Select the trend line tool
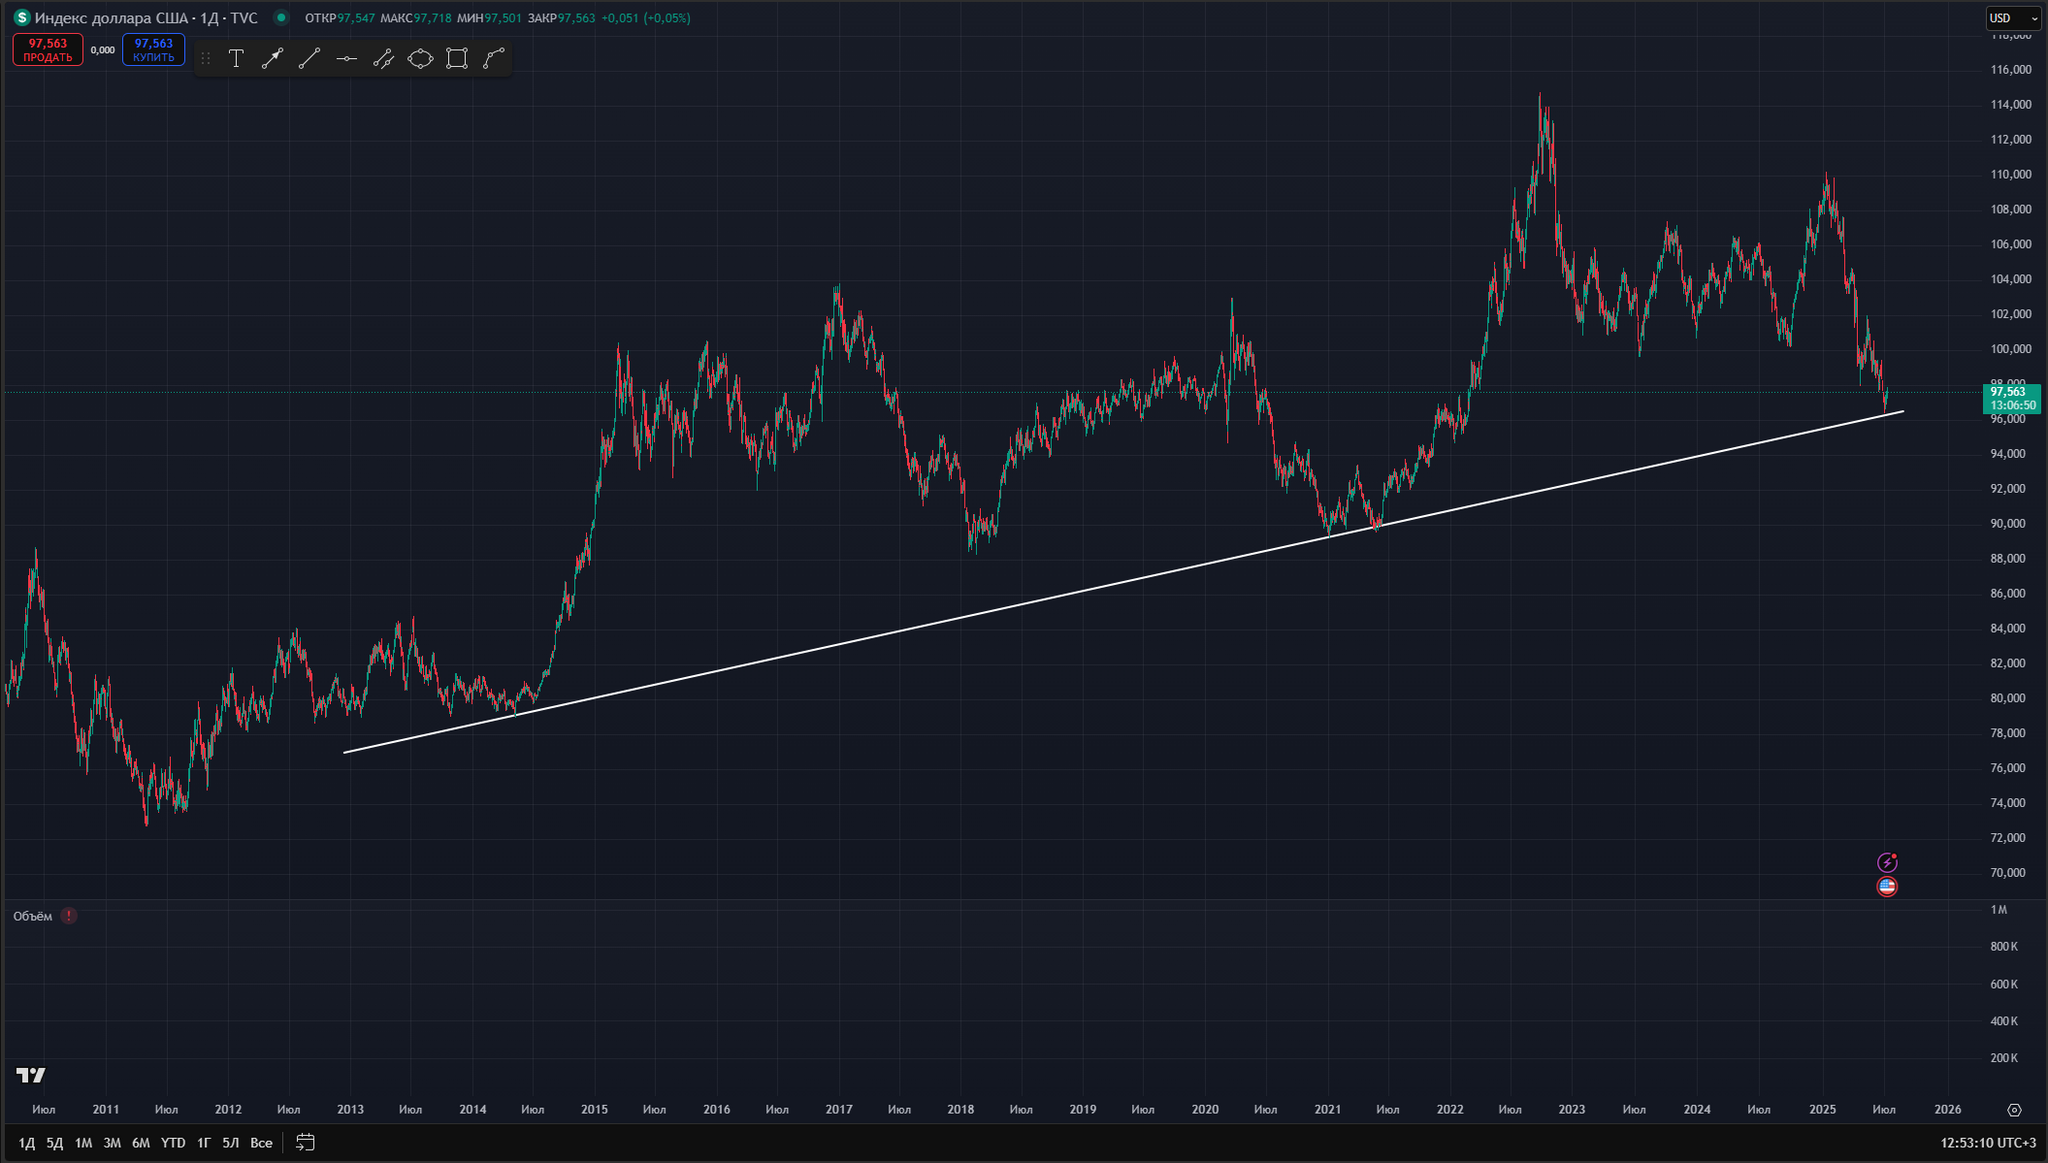The width and height of the screenshot is (2048, 1163). (309, 59)
